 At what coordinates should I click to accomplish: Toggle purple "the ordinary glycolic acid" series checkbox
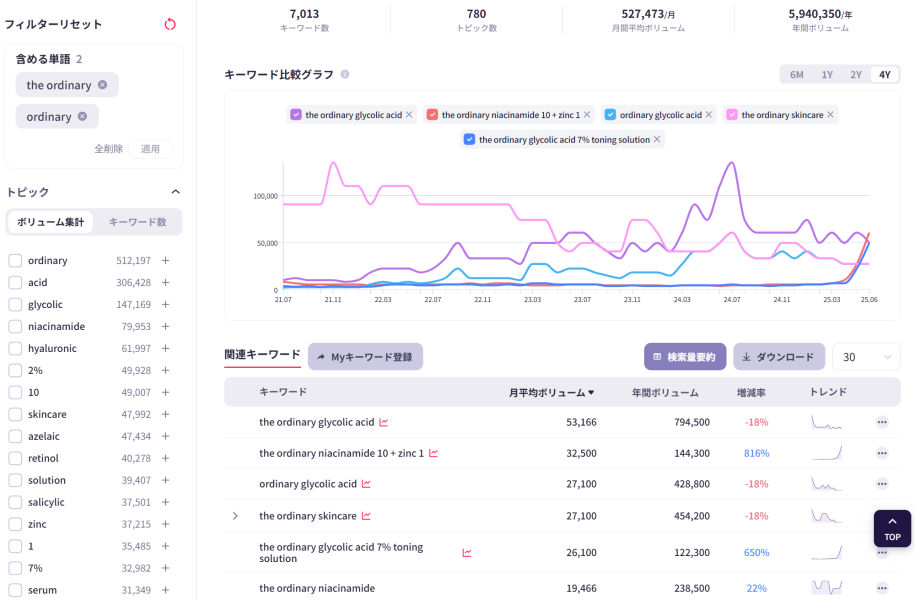point(296,114)
